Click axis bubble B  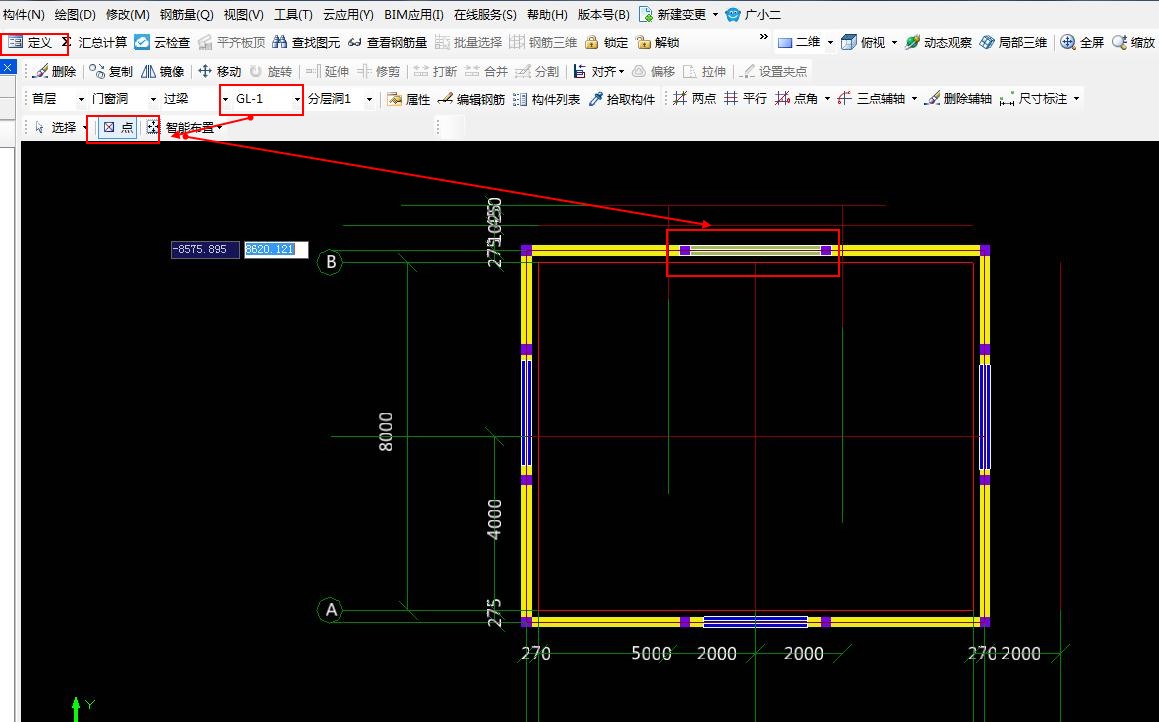click(330, 262)
